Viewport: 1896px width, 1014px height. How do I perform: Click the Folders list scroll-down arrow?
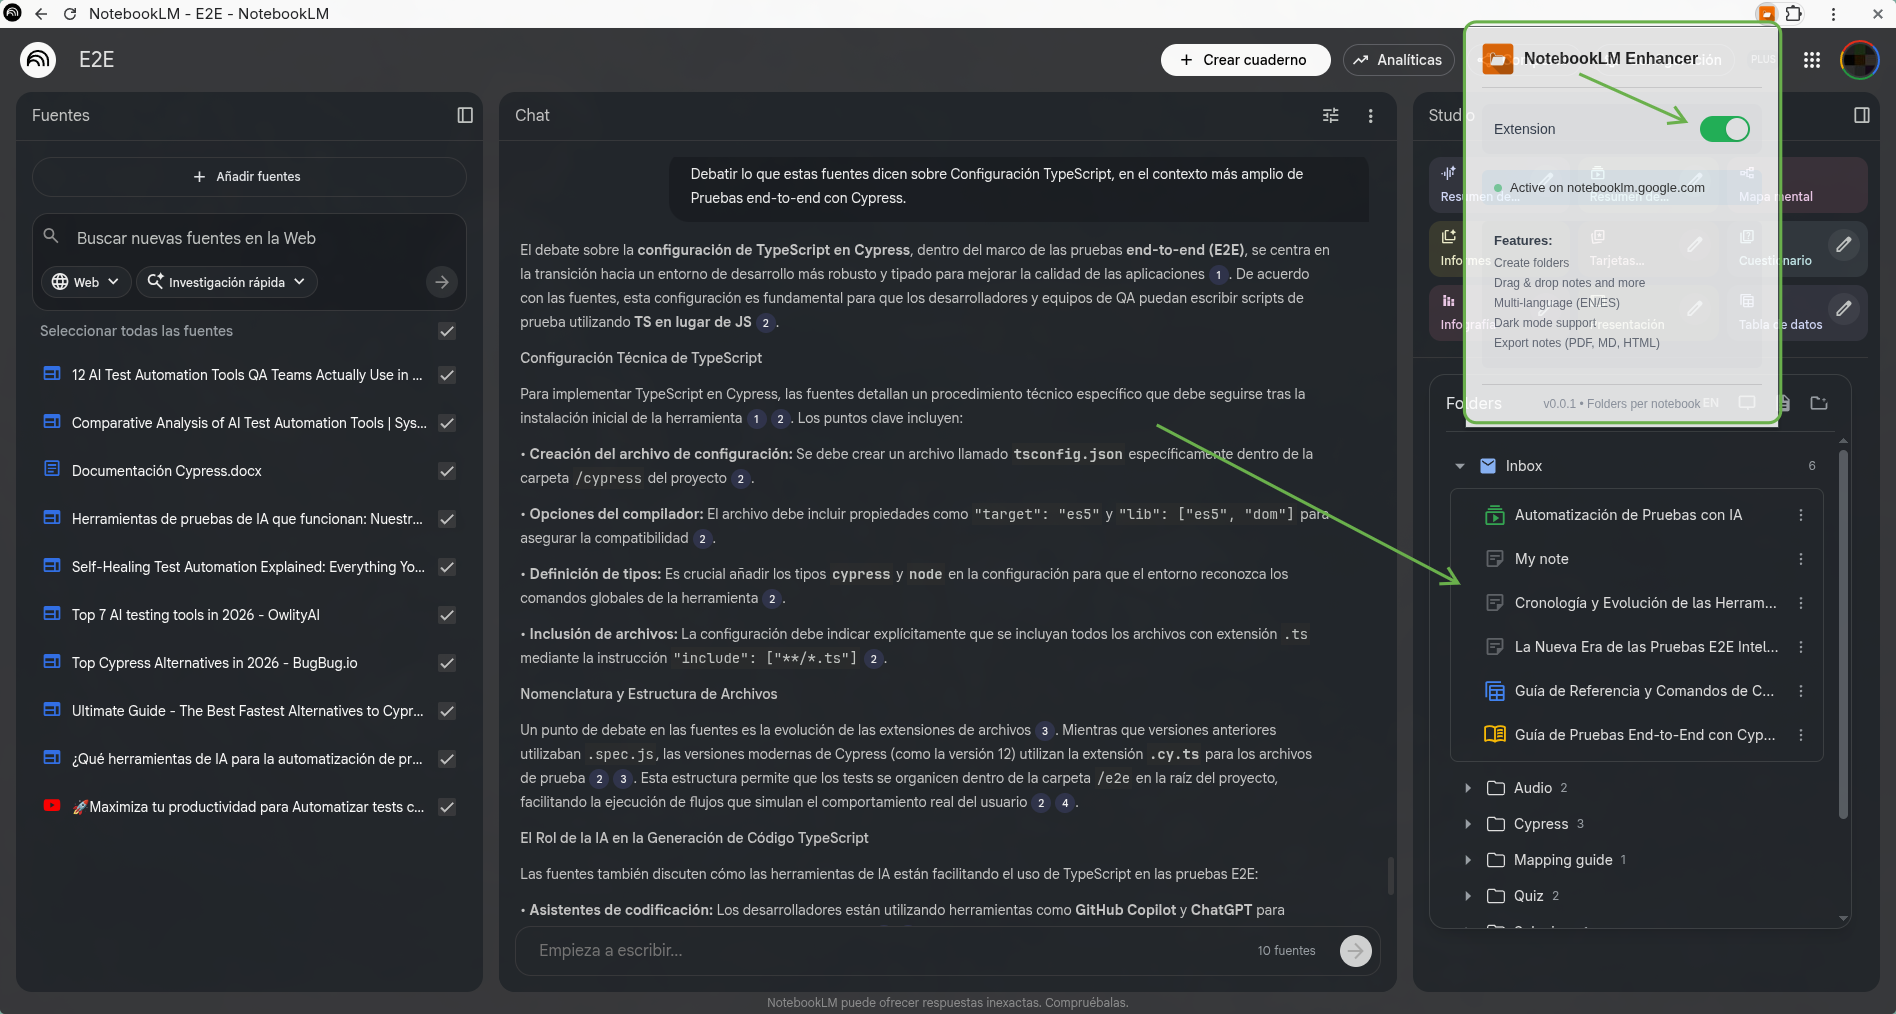tap(1843, 918)
